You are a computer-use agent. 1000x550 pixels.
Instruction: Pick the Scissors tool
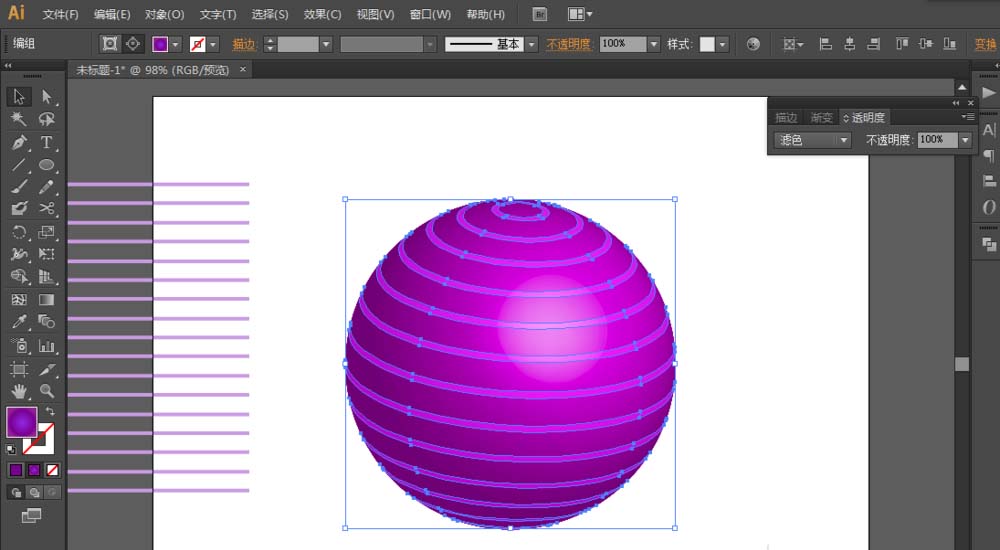click(47, 208)
